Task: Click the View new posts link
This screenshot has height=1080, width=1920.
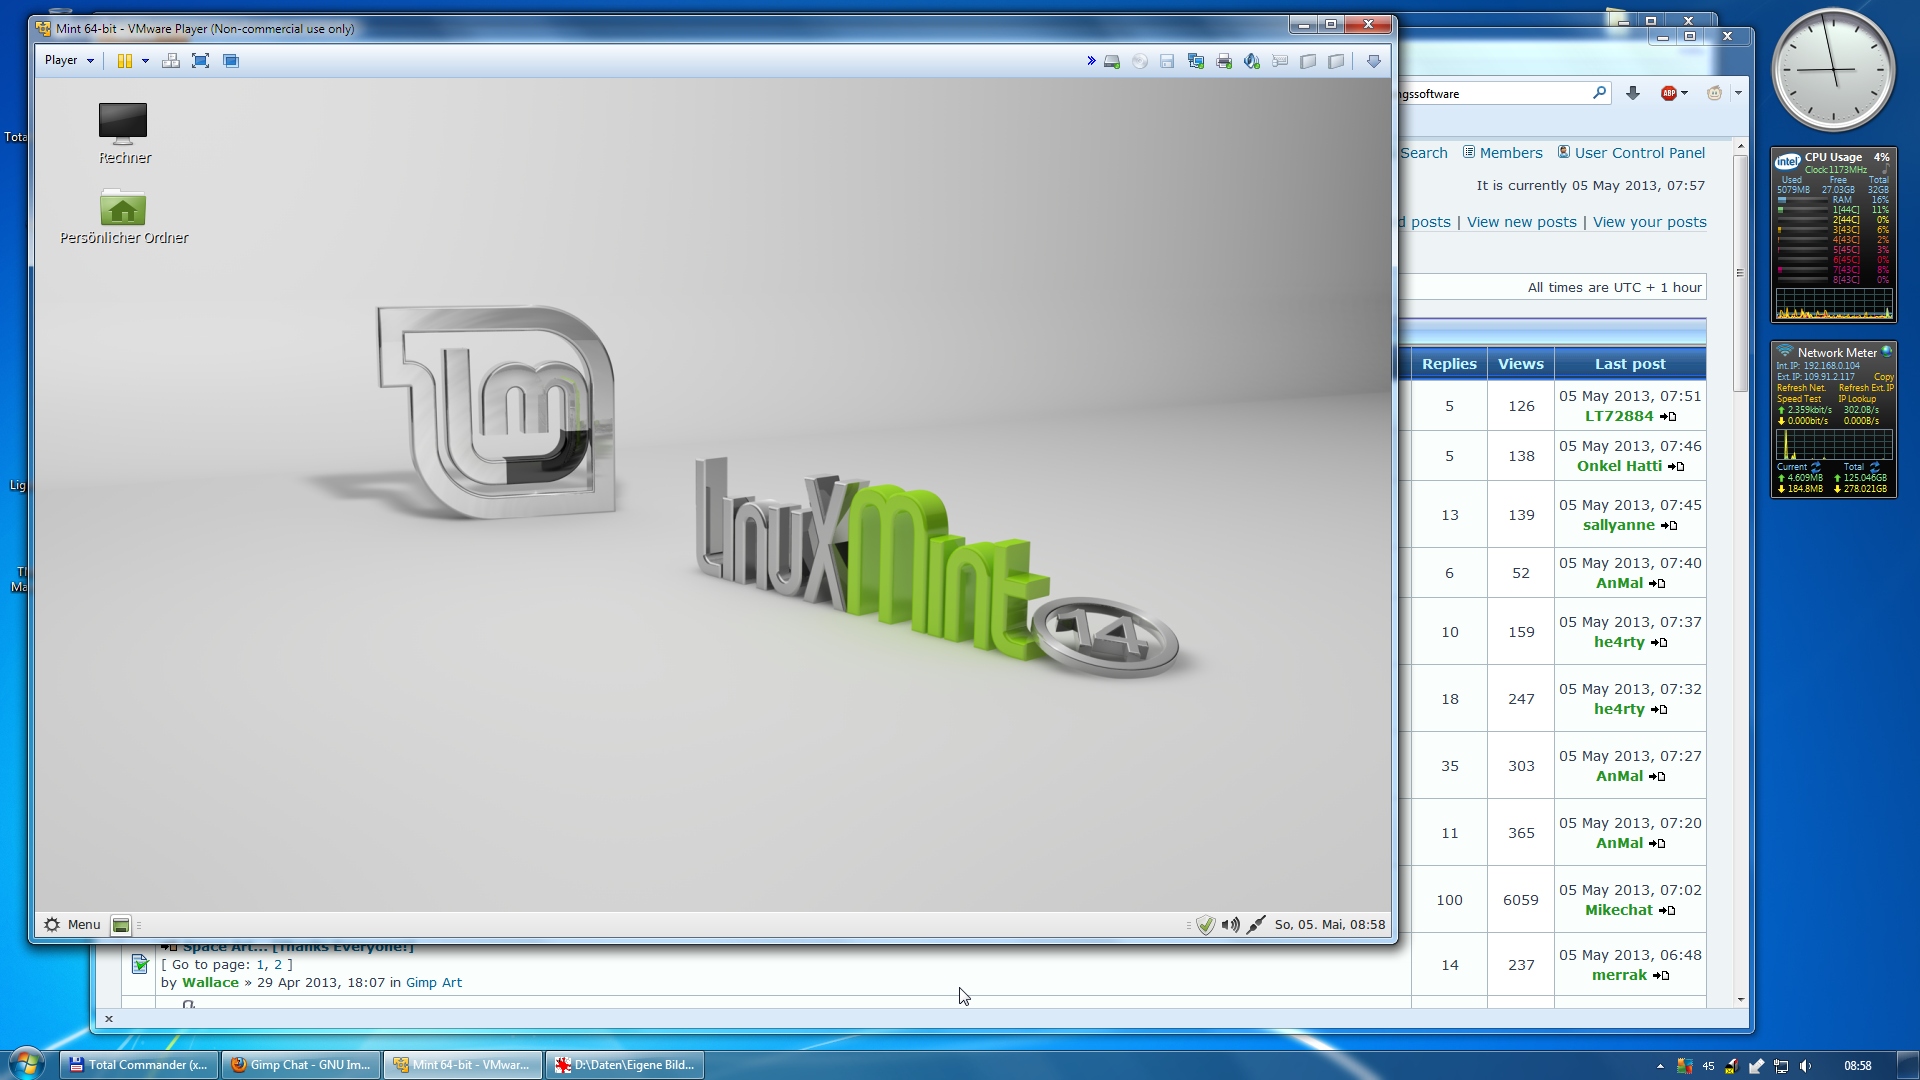Action: (x=1521, y=222)
